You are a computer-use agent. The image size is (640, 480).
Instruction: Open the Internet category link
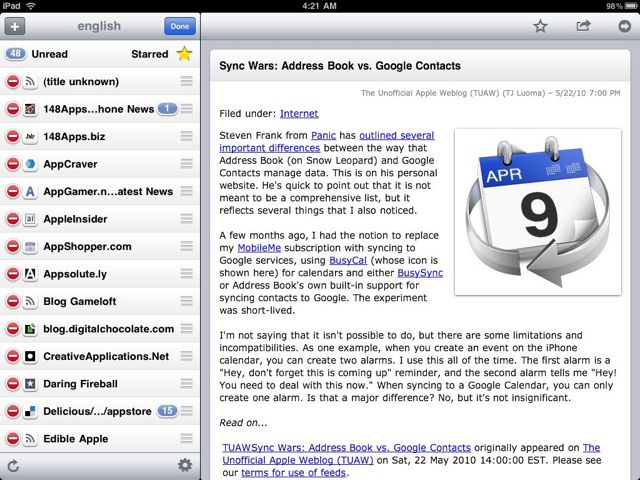click(x=299, y=113)
